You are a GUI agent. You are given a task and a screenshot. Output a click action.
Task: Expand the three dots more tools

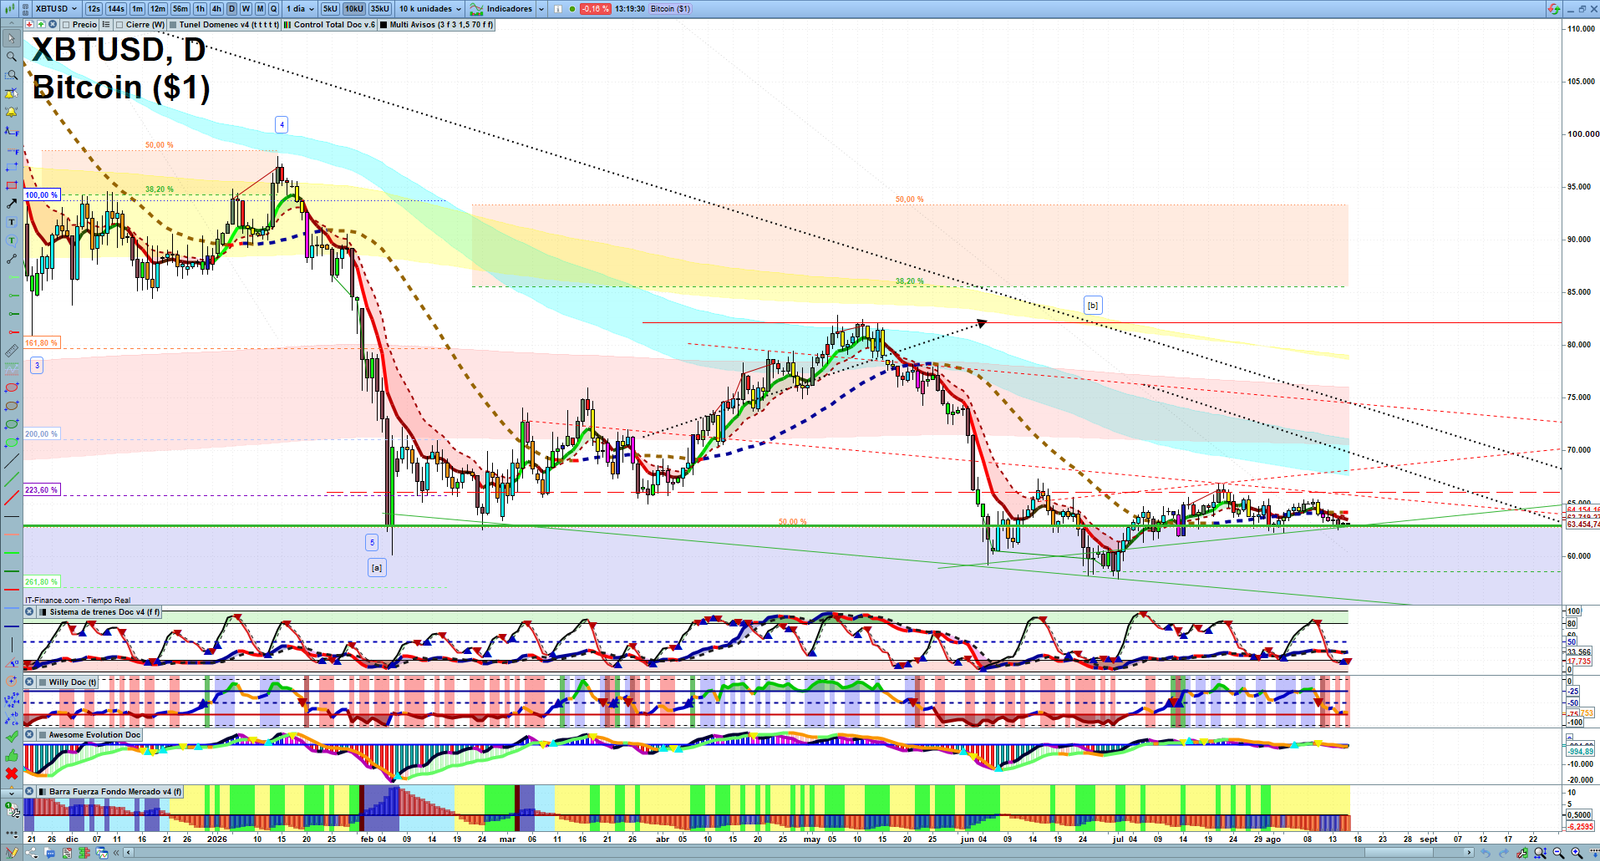[11, 832]
